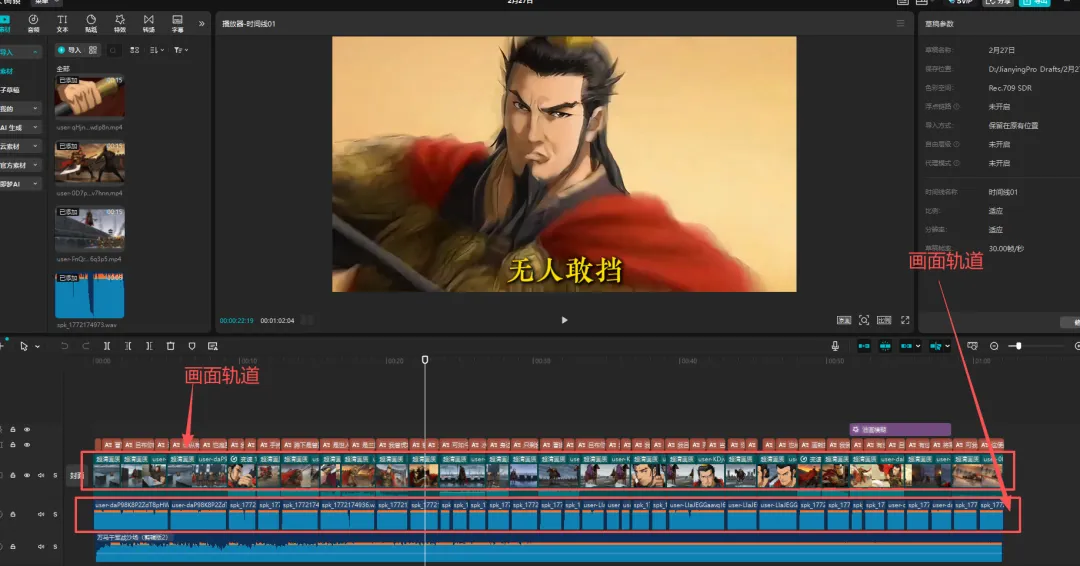
Task: Select the pointer selection tool
Action: 24,346
